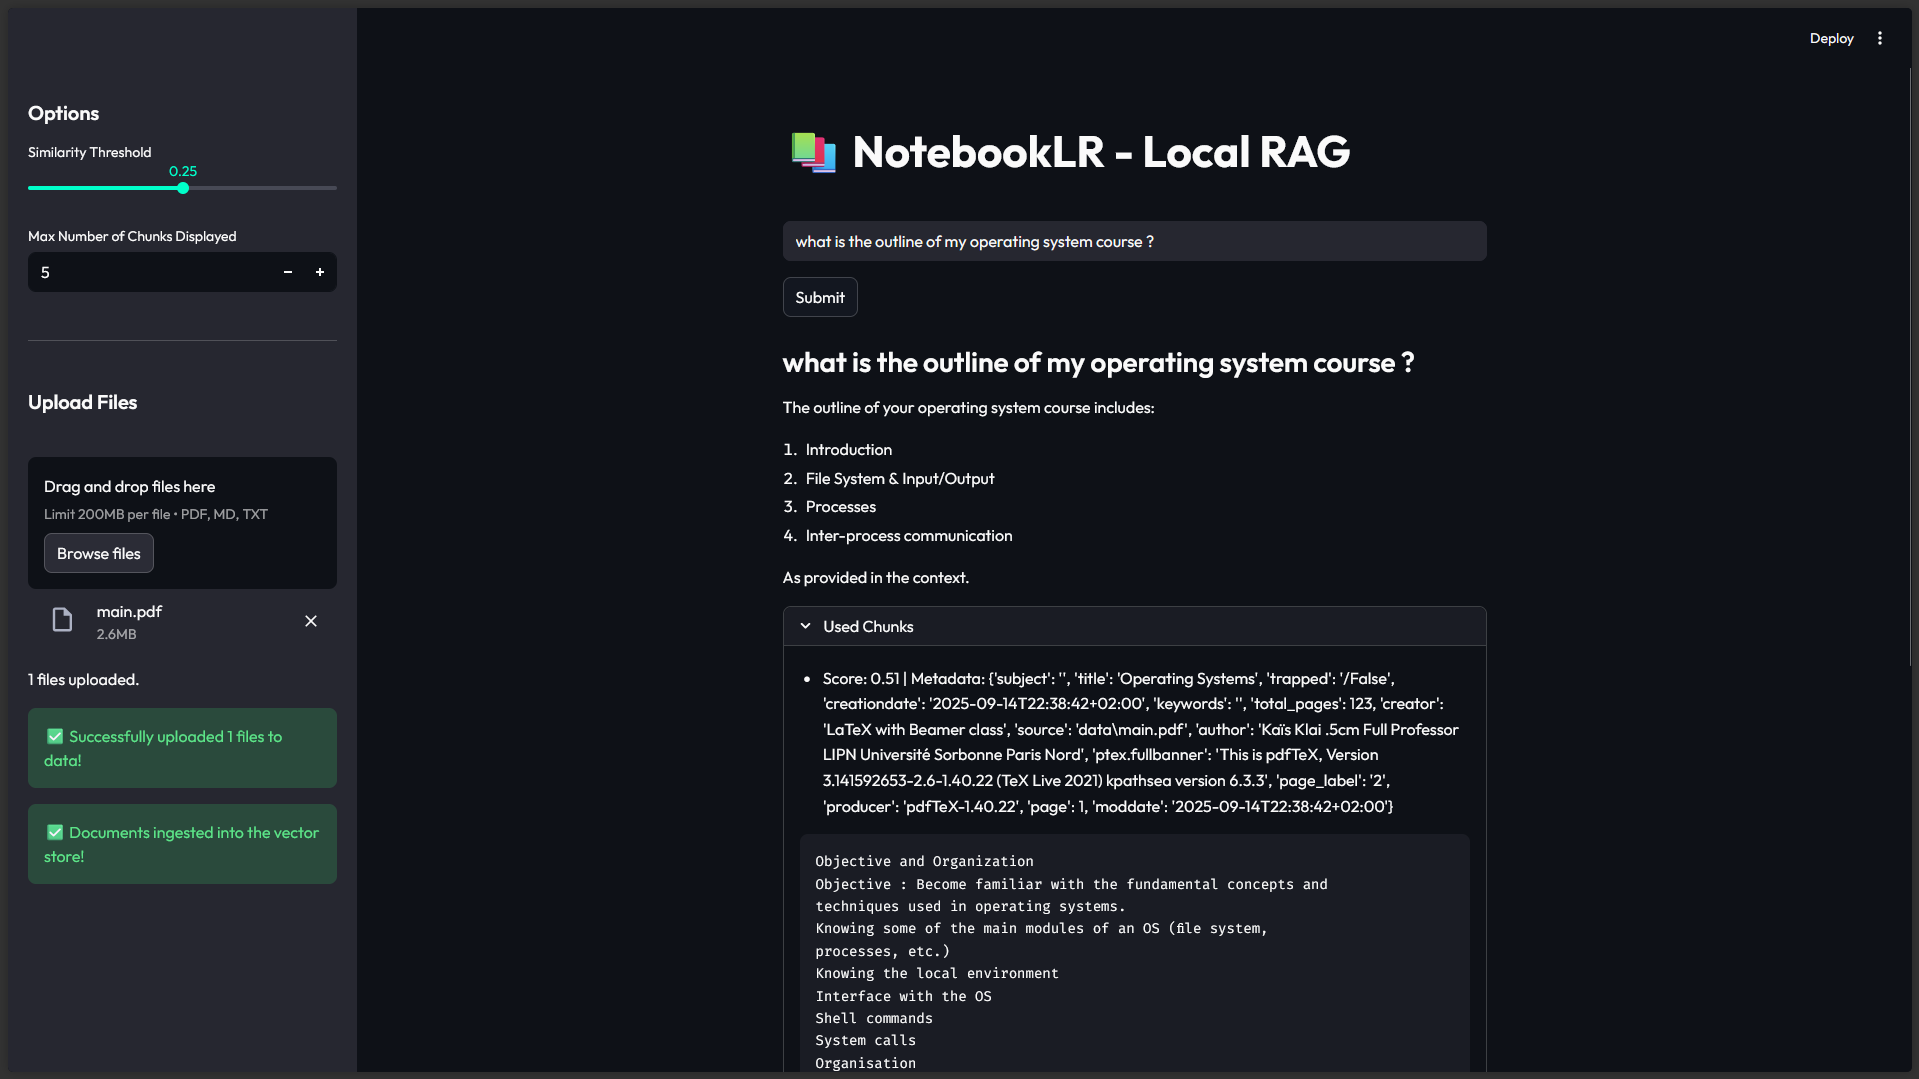Decrease Max Chunks with the minus icon

pyautogui.click(x=287, y=272)
